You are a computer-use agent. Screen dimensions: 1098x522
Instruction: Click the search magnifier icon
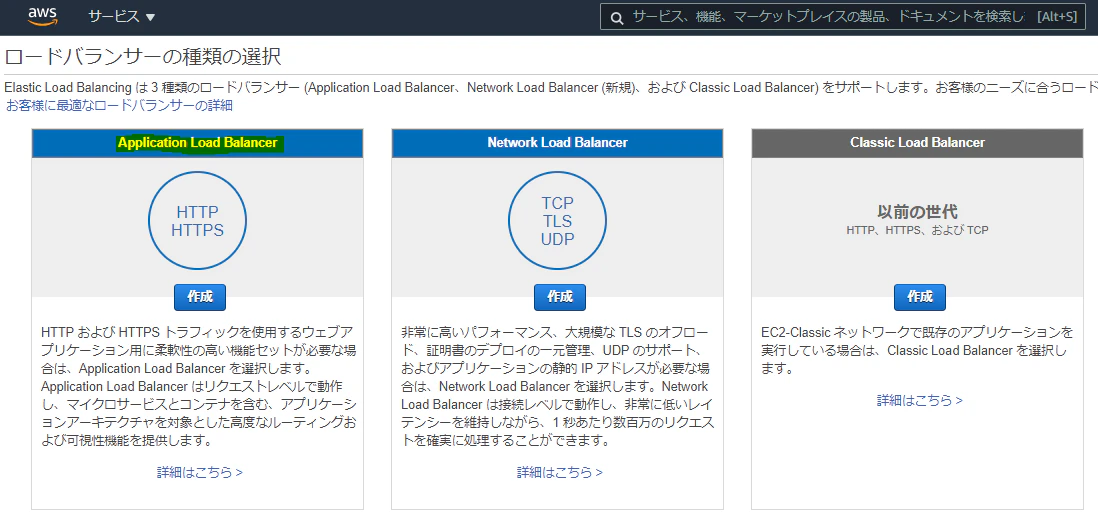pyautogui.click(x=617, y=18)
